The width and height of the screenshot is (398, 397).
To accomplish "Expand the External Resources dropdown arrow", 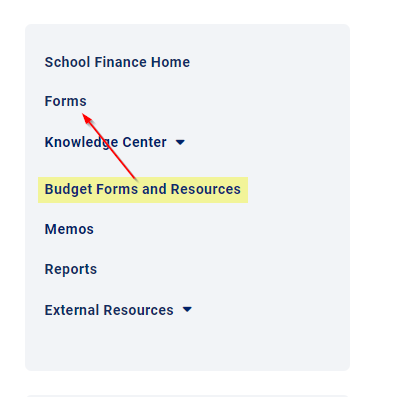I will (x=187, y=310).
